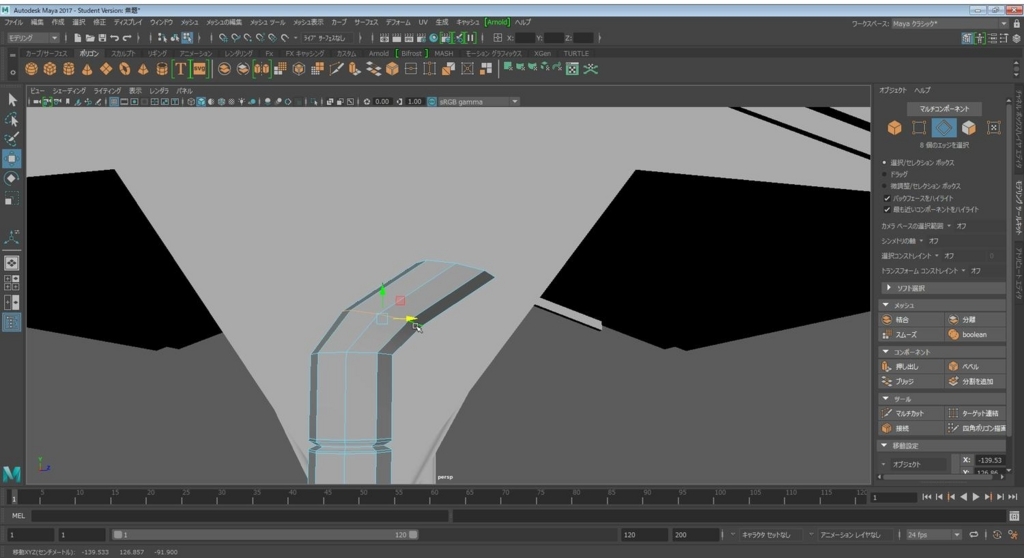Click the playback range slider bar
This screenshot has width=1024, height=558.
265,534
